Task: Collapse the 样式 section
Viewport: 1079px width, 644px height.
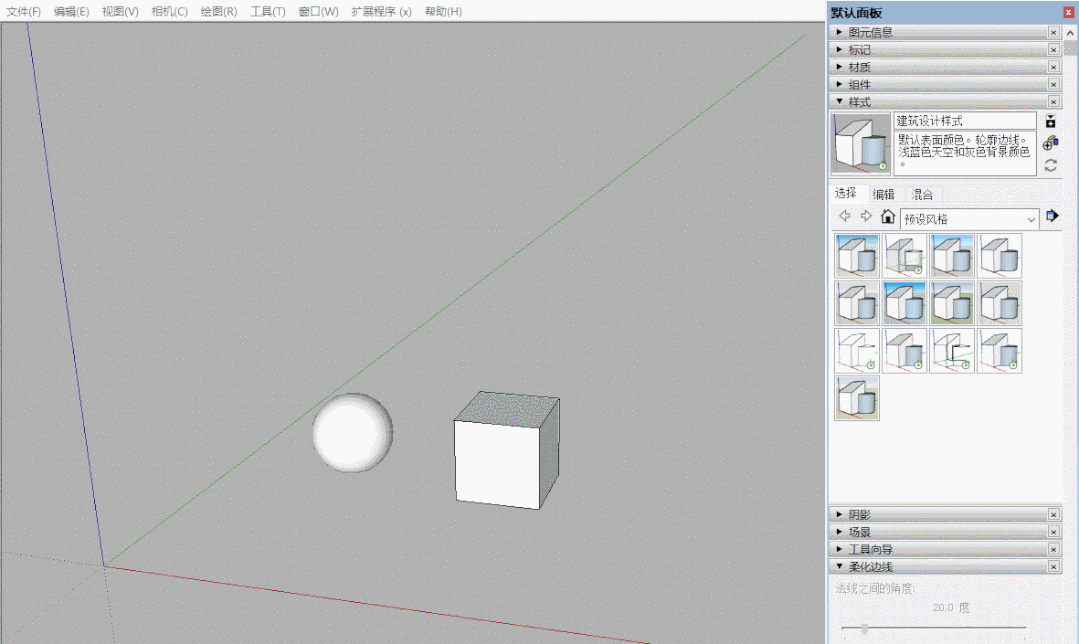Action: [839, 101]
